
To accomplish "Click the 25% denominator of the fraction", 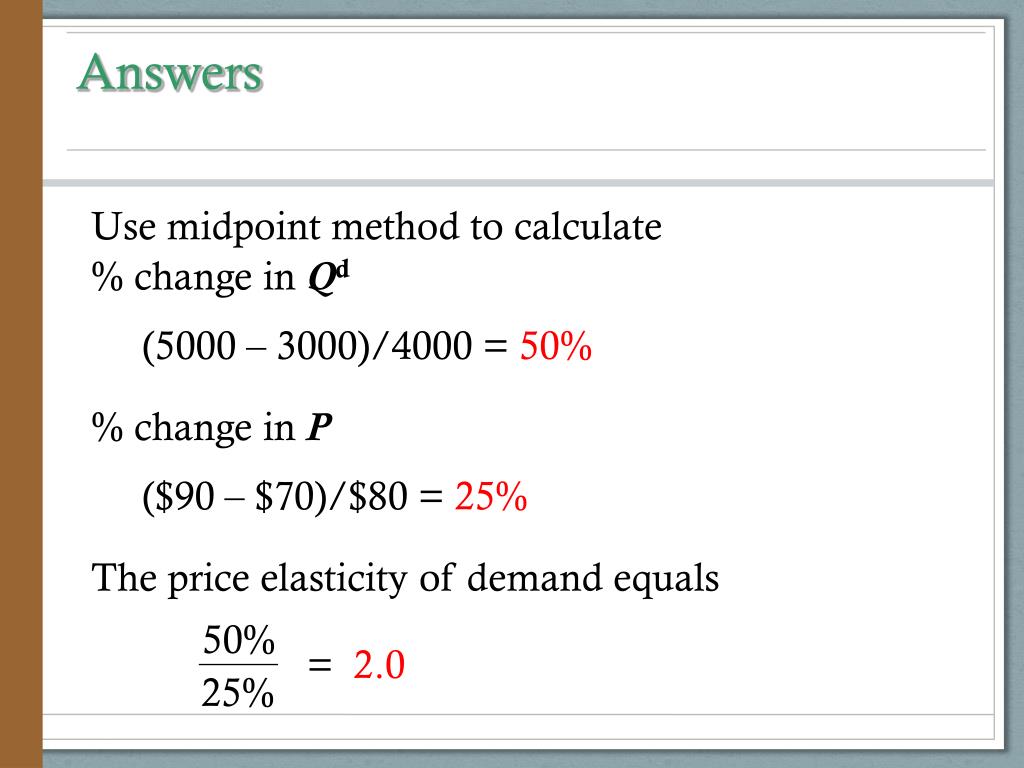I will pyautogui.click(x=238, y=692).
